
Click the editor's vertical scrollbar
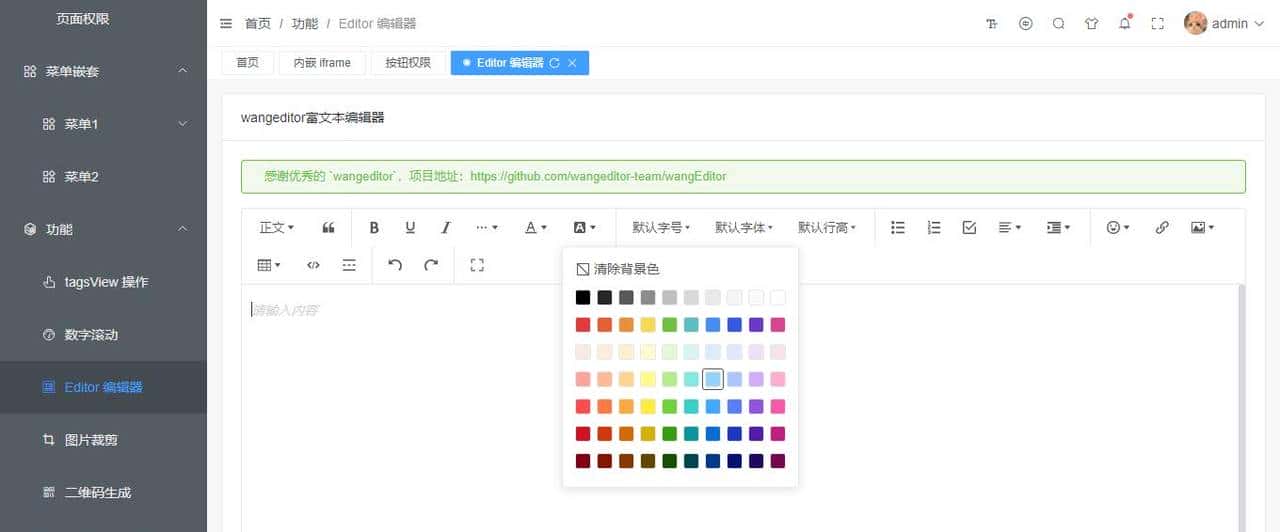coord(1242,408)
